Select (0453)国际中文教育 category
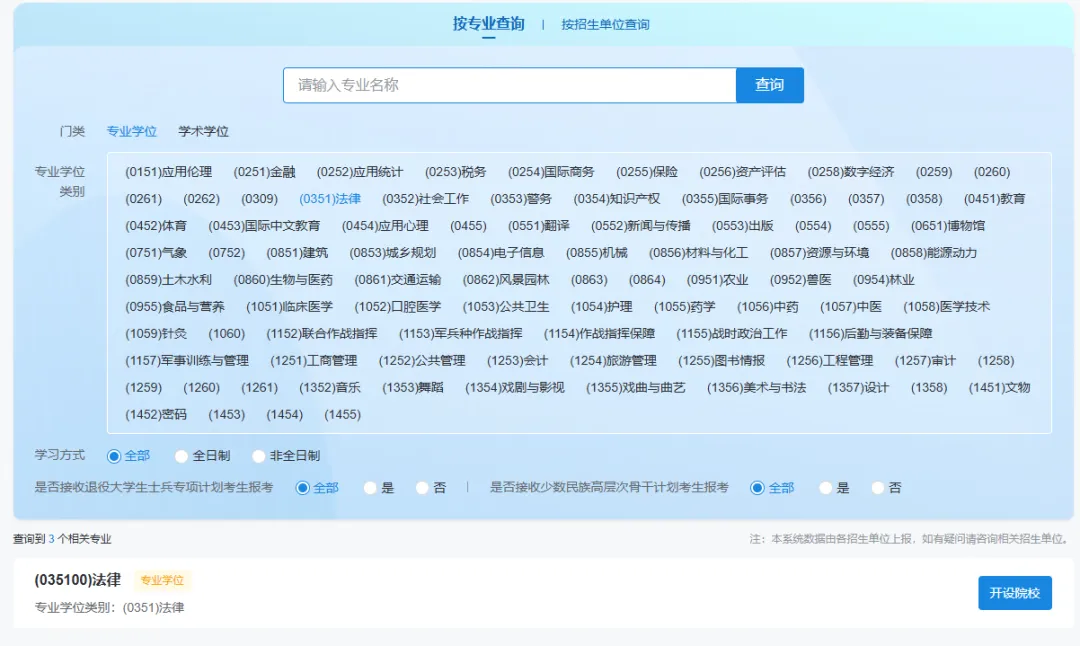This screenshot has width=1080, height=646. pos(264,226)
